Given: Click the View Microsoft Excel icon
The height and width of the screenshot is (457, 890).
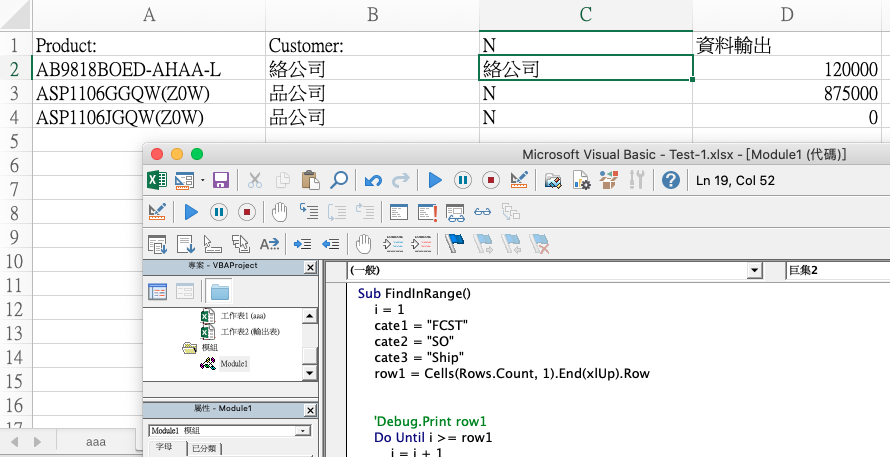Looking at the screenshot, I should (x=157, y=181).
